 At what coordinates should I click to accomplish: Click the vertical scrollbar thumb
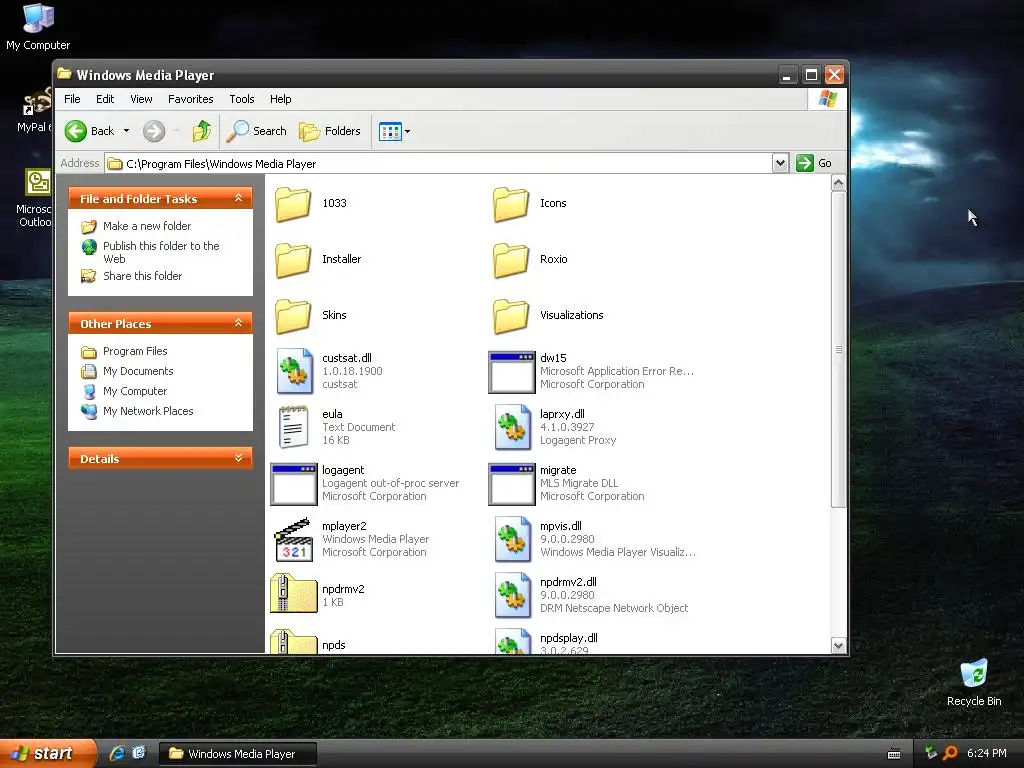pyautogui.click(x=839, y=349)
